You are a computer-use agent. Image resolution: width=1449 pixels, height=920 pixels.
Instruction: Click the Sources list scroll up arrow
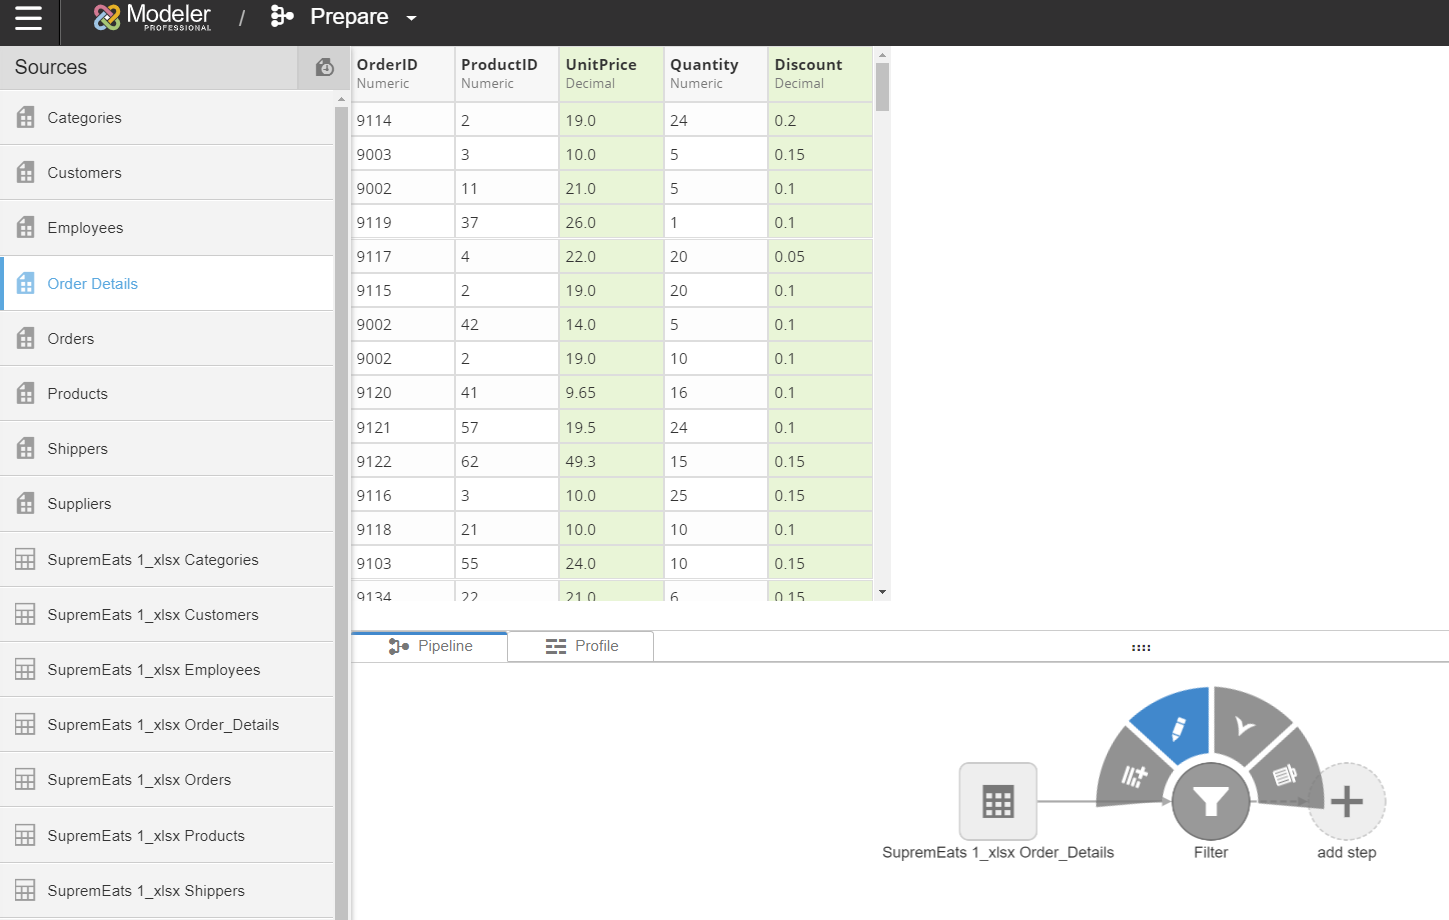[x=341, y=99]
